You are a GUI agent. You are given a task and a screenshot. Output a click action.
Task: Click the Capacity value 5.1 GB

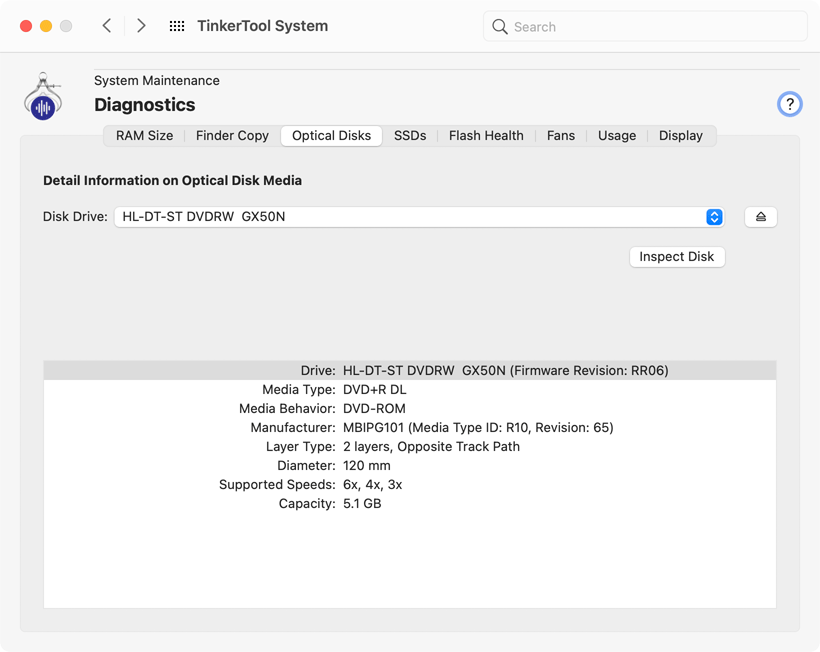(x=362, y=504)
